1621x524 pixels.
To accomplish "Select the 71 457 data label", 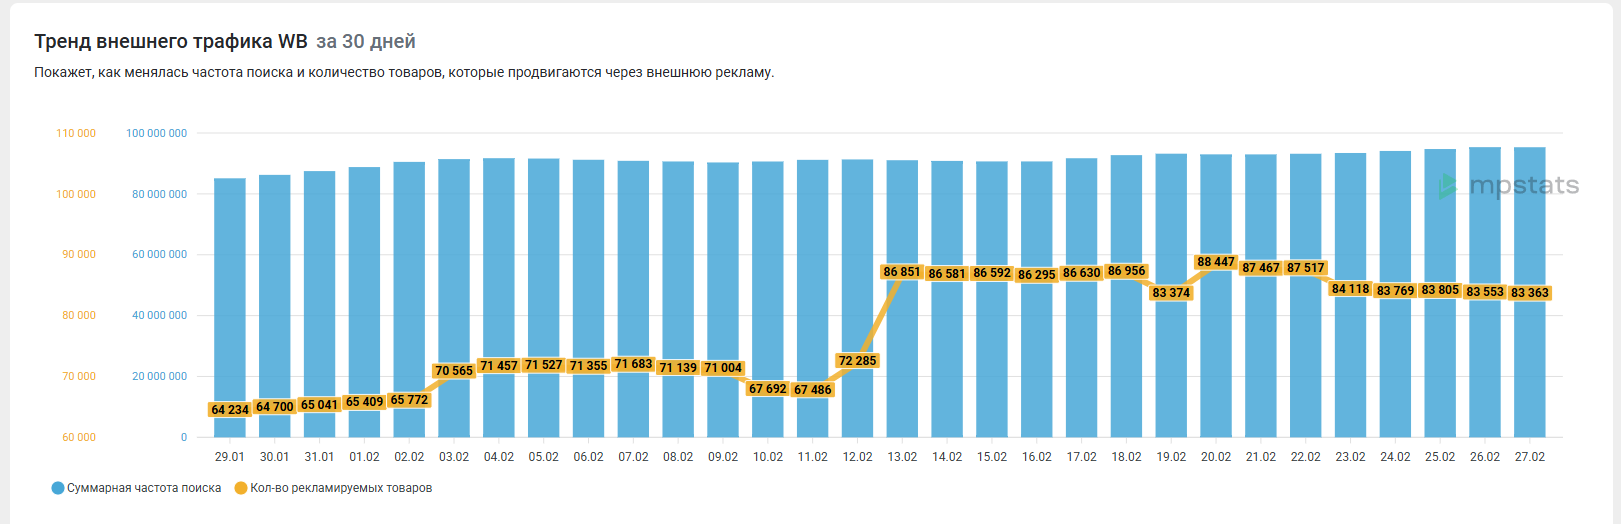I will [x=499, y=365].
